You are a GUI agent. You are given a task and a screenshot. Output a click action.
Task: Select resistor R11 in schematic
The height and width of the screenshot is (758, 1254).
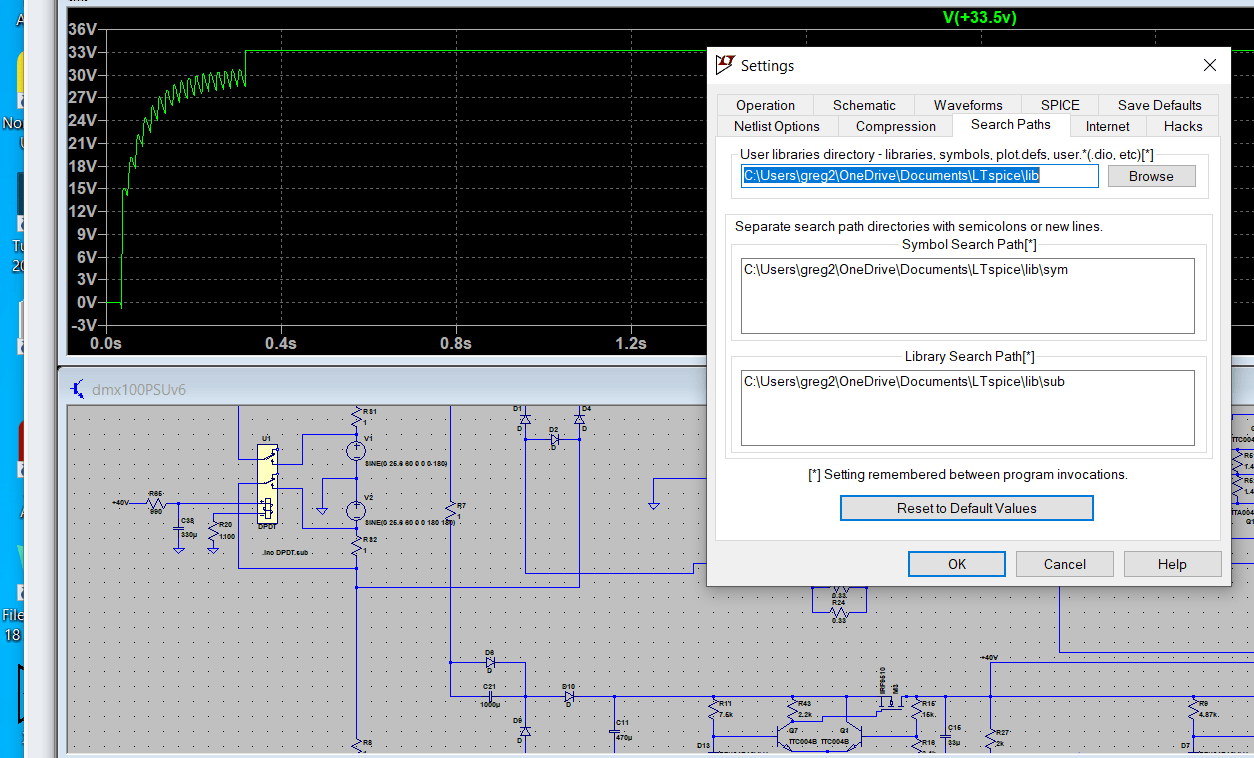(714, 709)
